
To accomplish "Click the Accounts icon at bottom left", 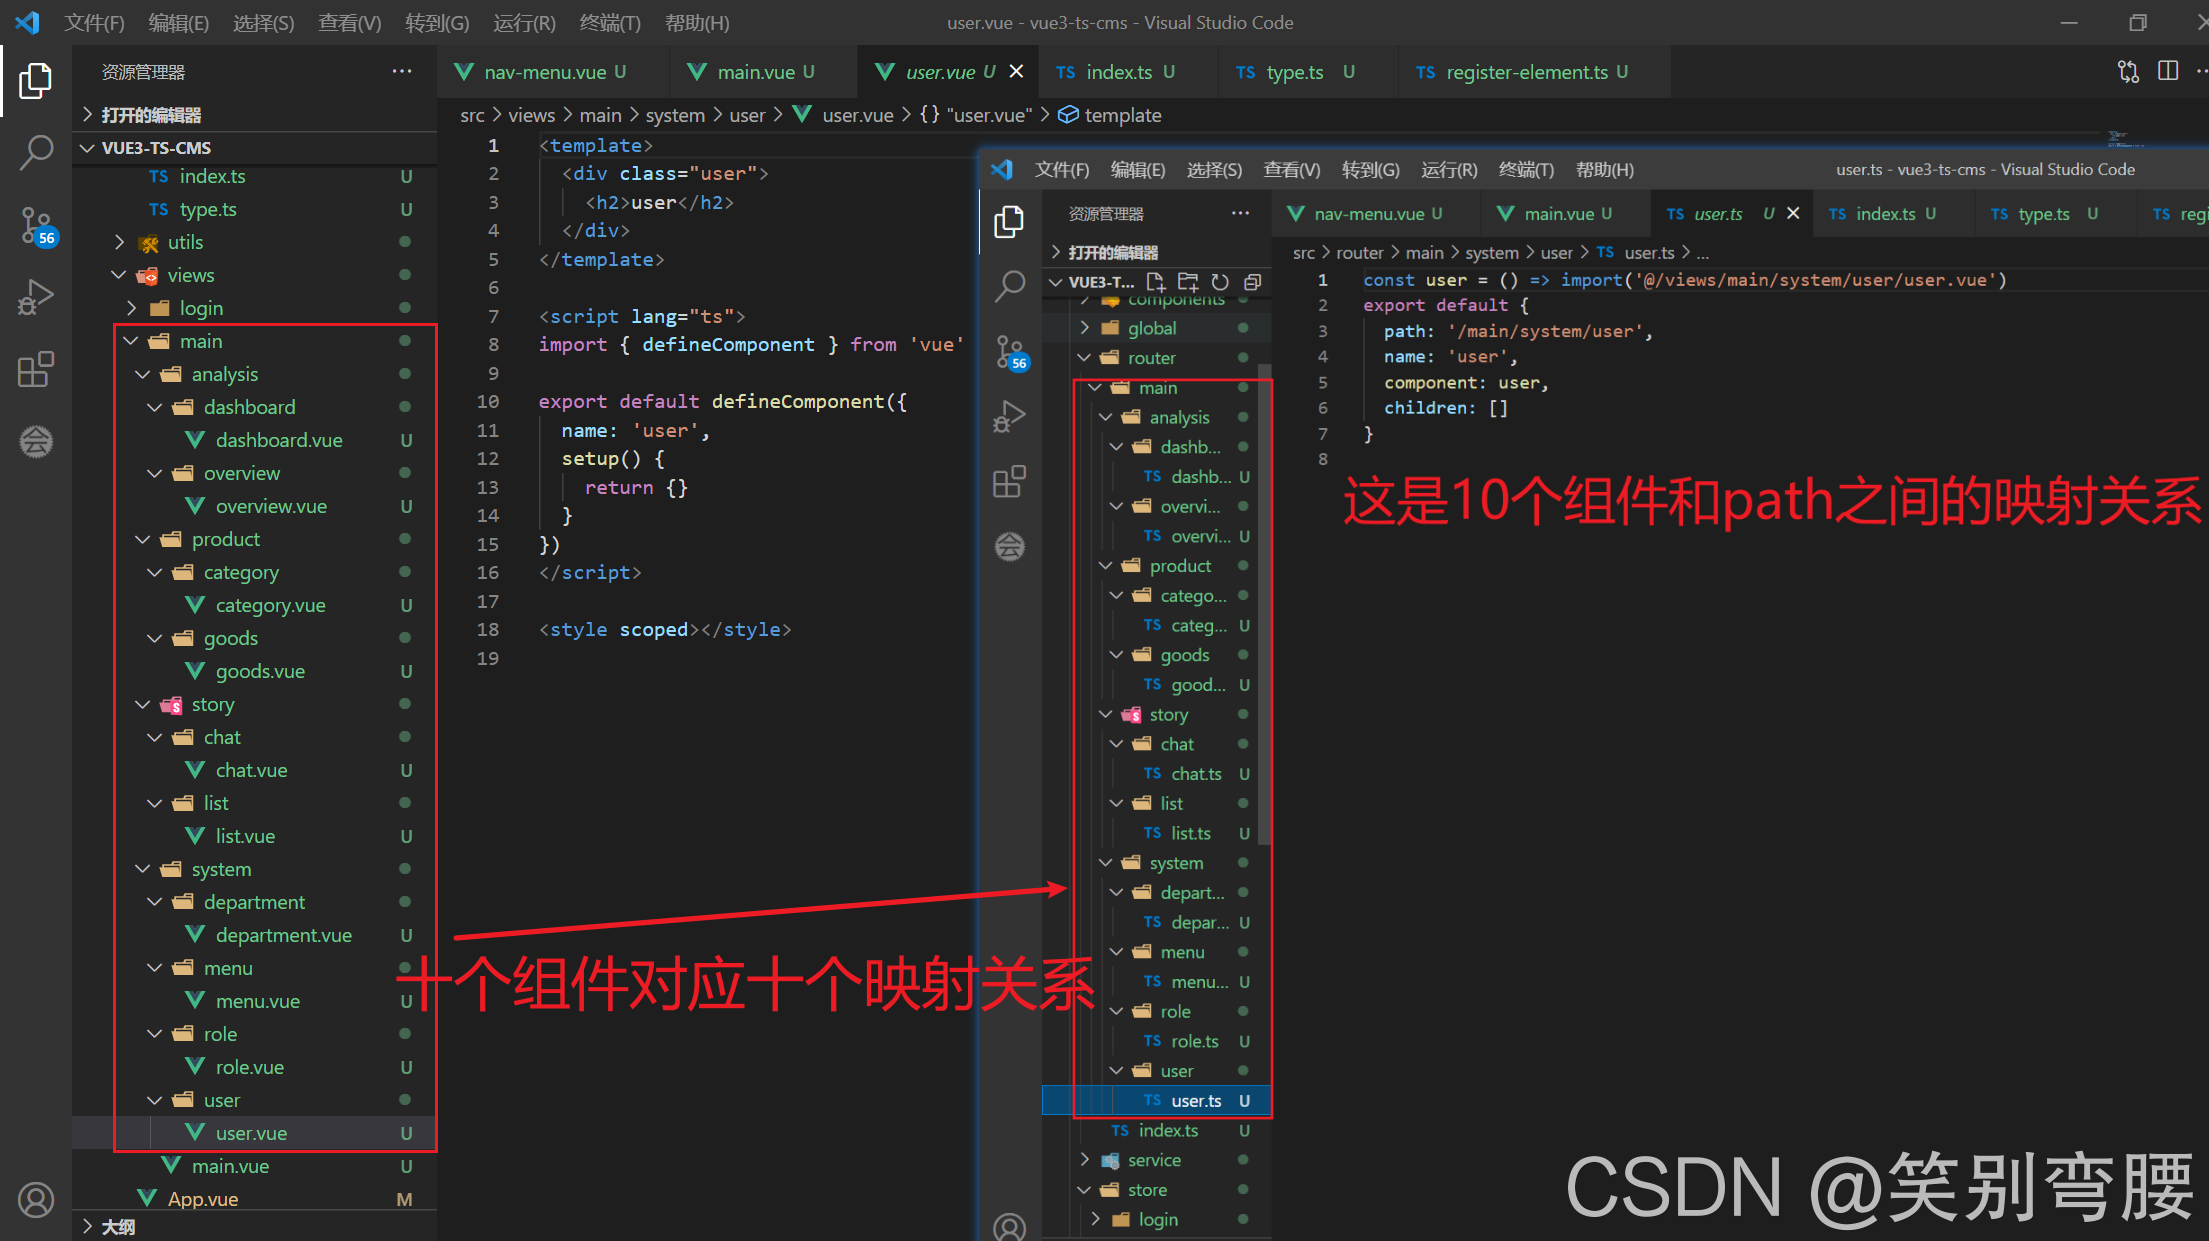I will coord(36,1199).
